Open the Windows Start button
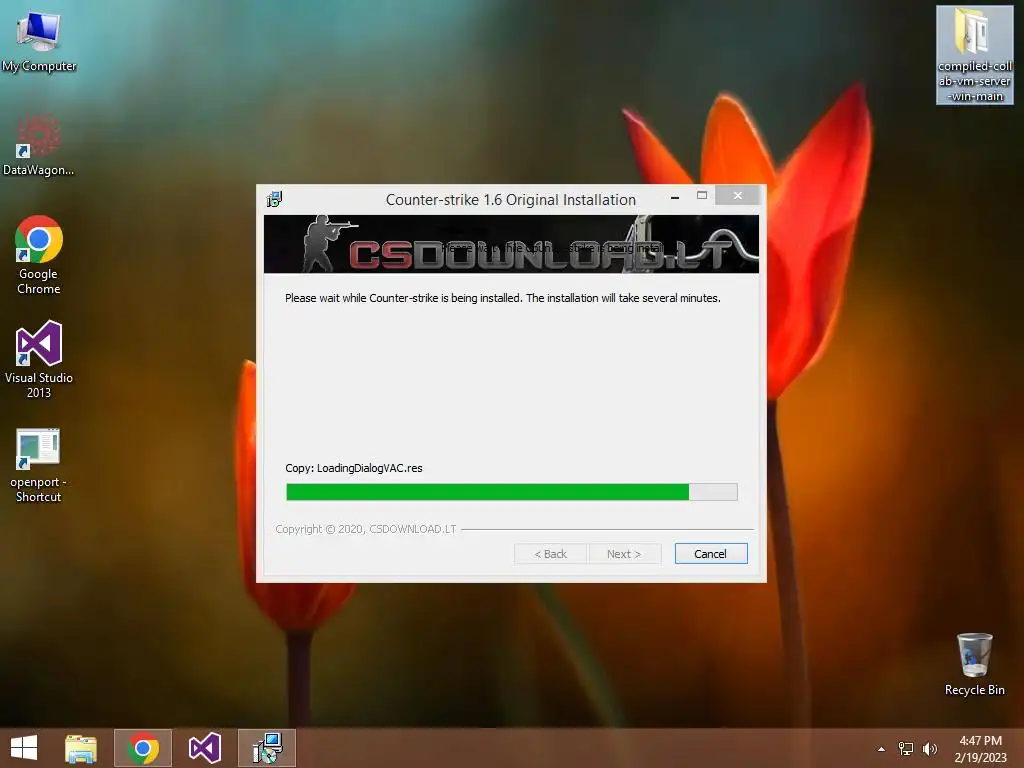Screen dimensions: 1024x768 (24, 748)
